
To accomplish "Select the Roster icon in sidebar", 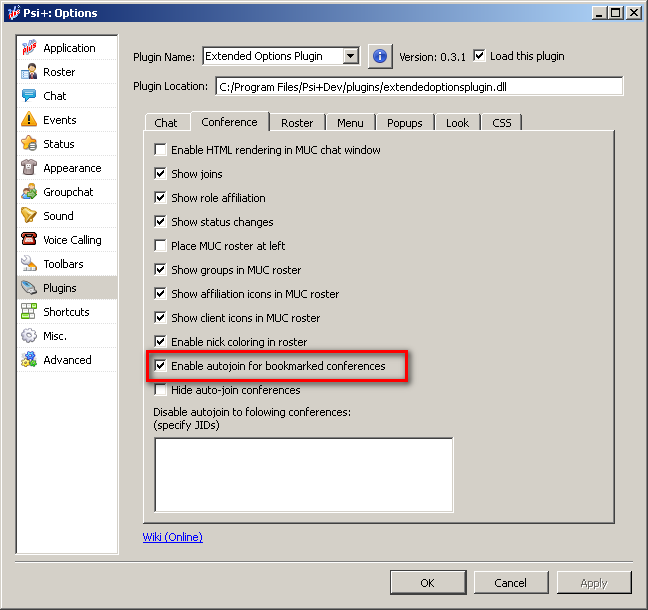I will click(x=29, y=72).
